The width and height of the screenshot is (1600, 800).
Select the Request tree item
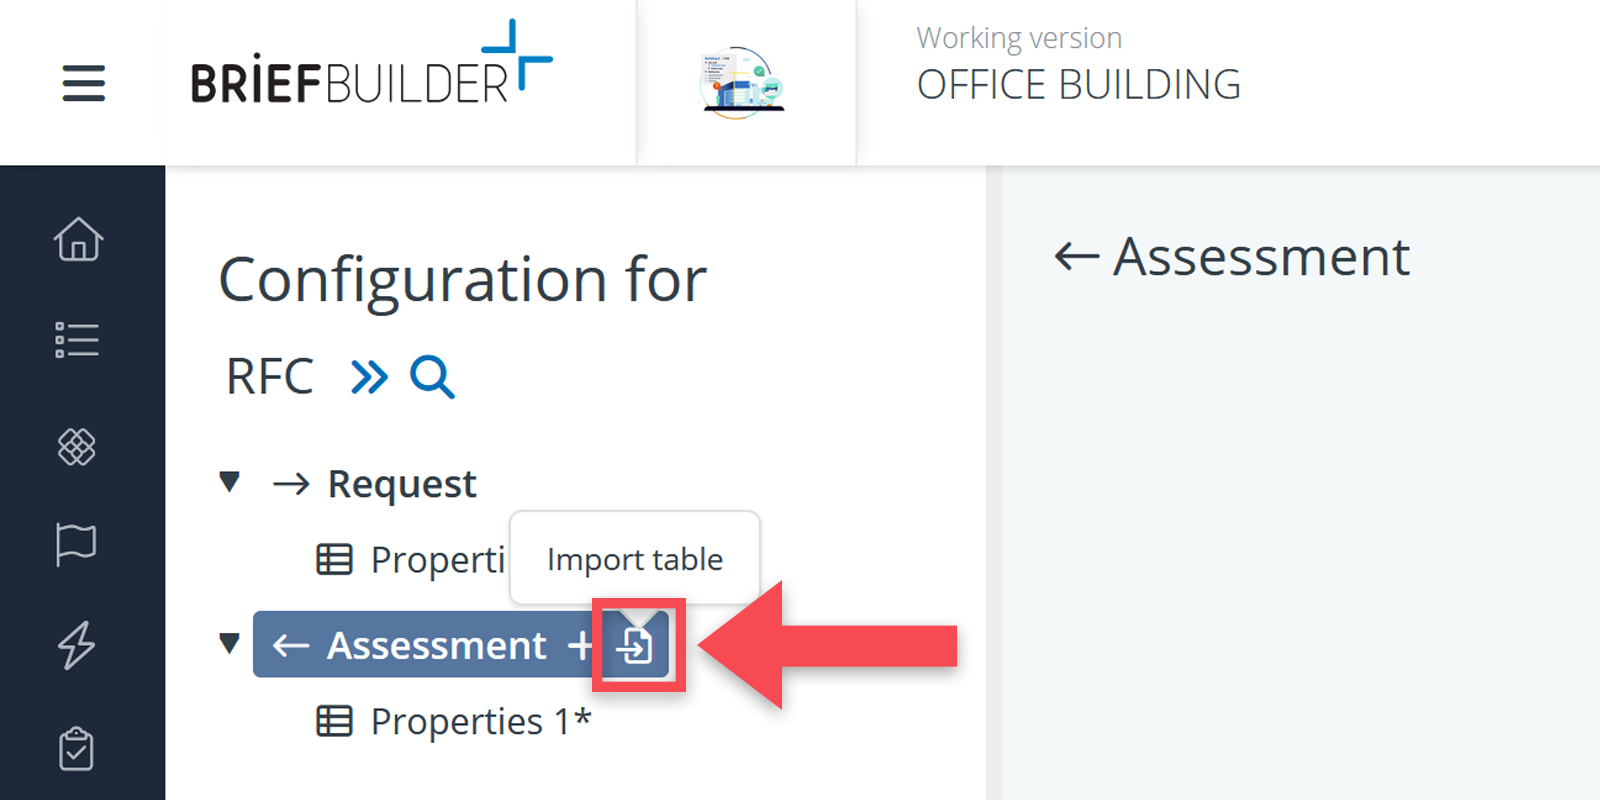point(402,484)
